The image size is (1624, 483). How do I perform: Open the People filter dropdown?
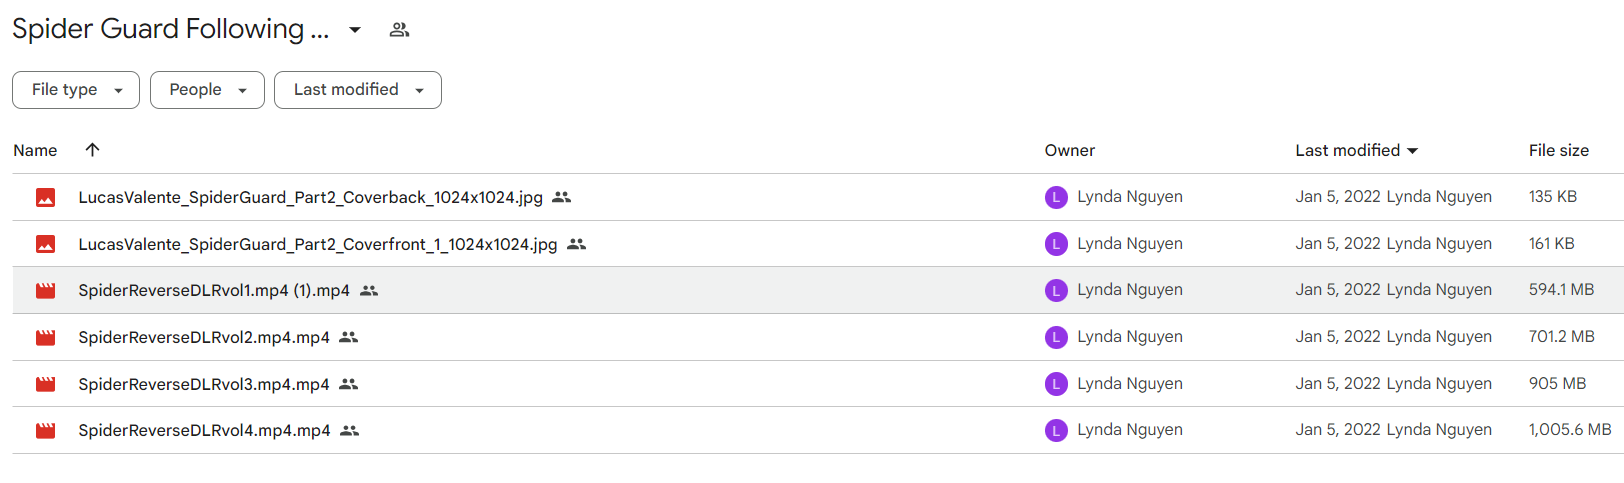(x=207, y=90)
